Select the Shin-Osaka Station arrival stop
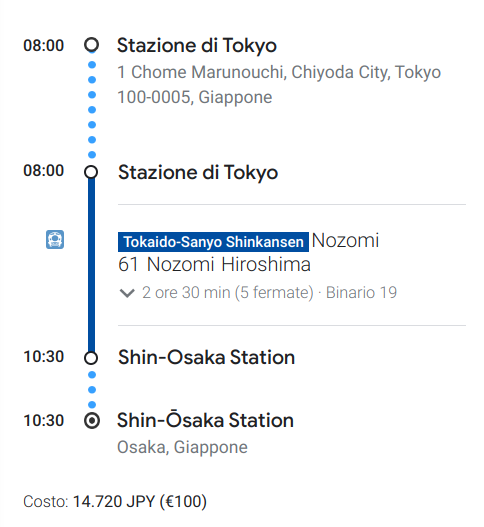Viewport: 484px width, 527px height. click(x=206, y=357)
